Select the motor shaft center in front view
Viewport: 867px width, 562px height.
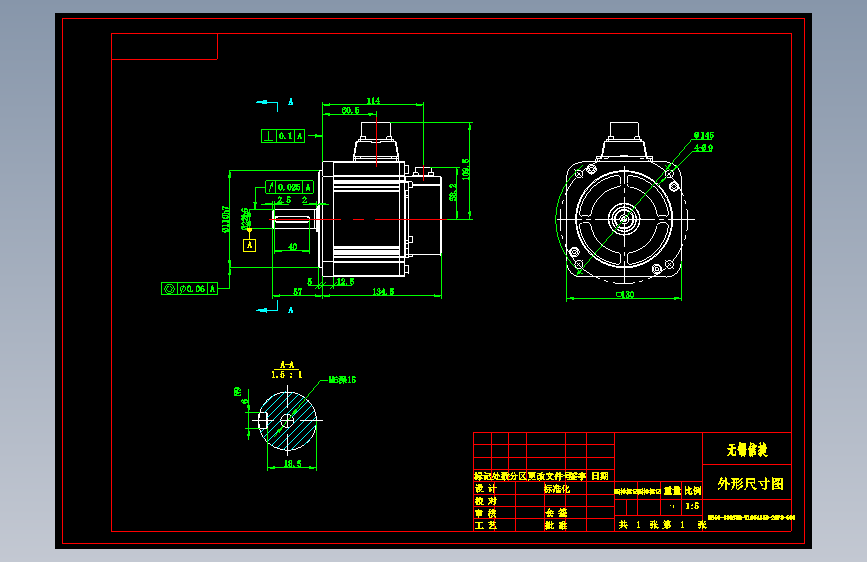click(x=624, y=219)
